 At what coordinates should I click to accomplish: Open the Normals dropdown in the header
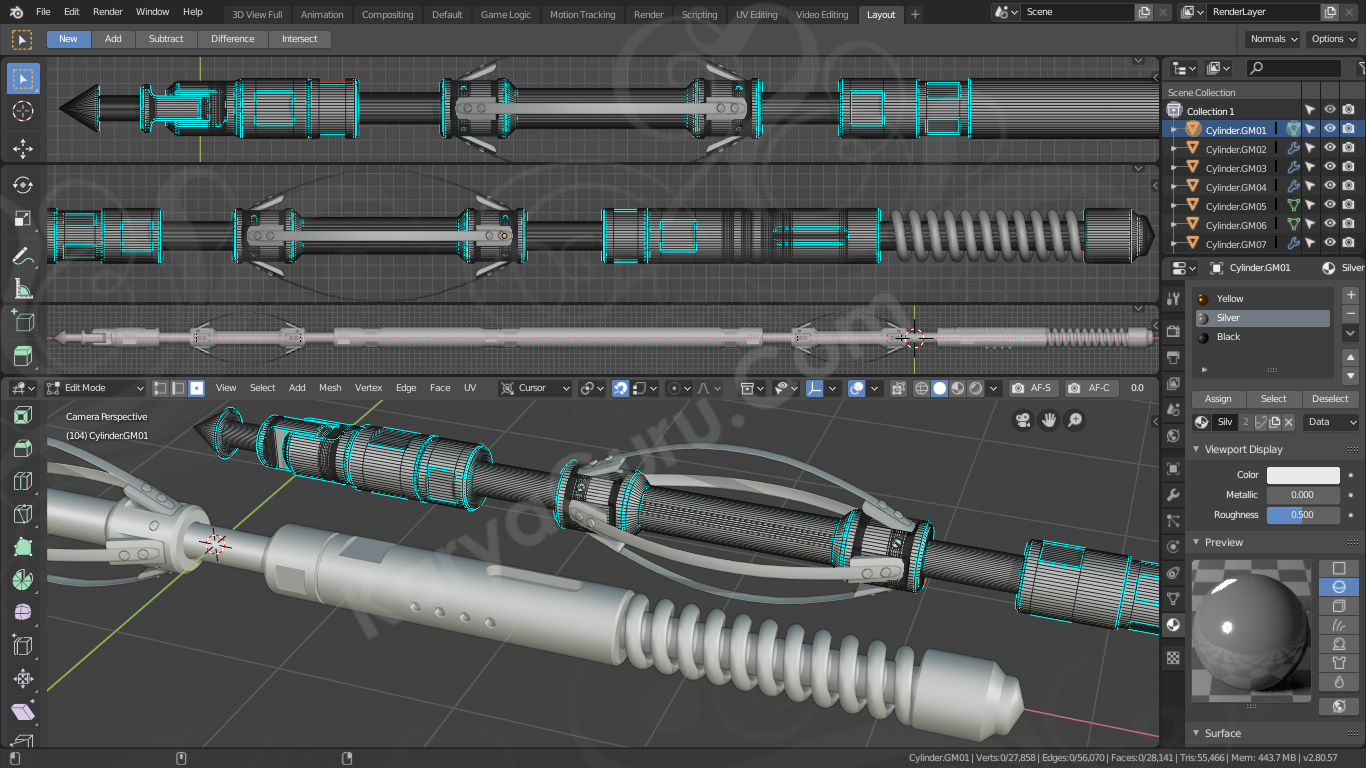coord(1273,39)
